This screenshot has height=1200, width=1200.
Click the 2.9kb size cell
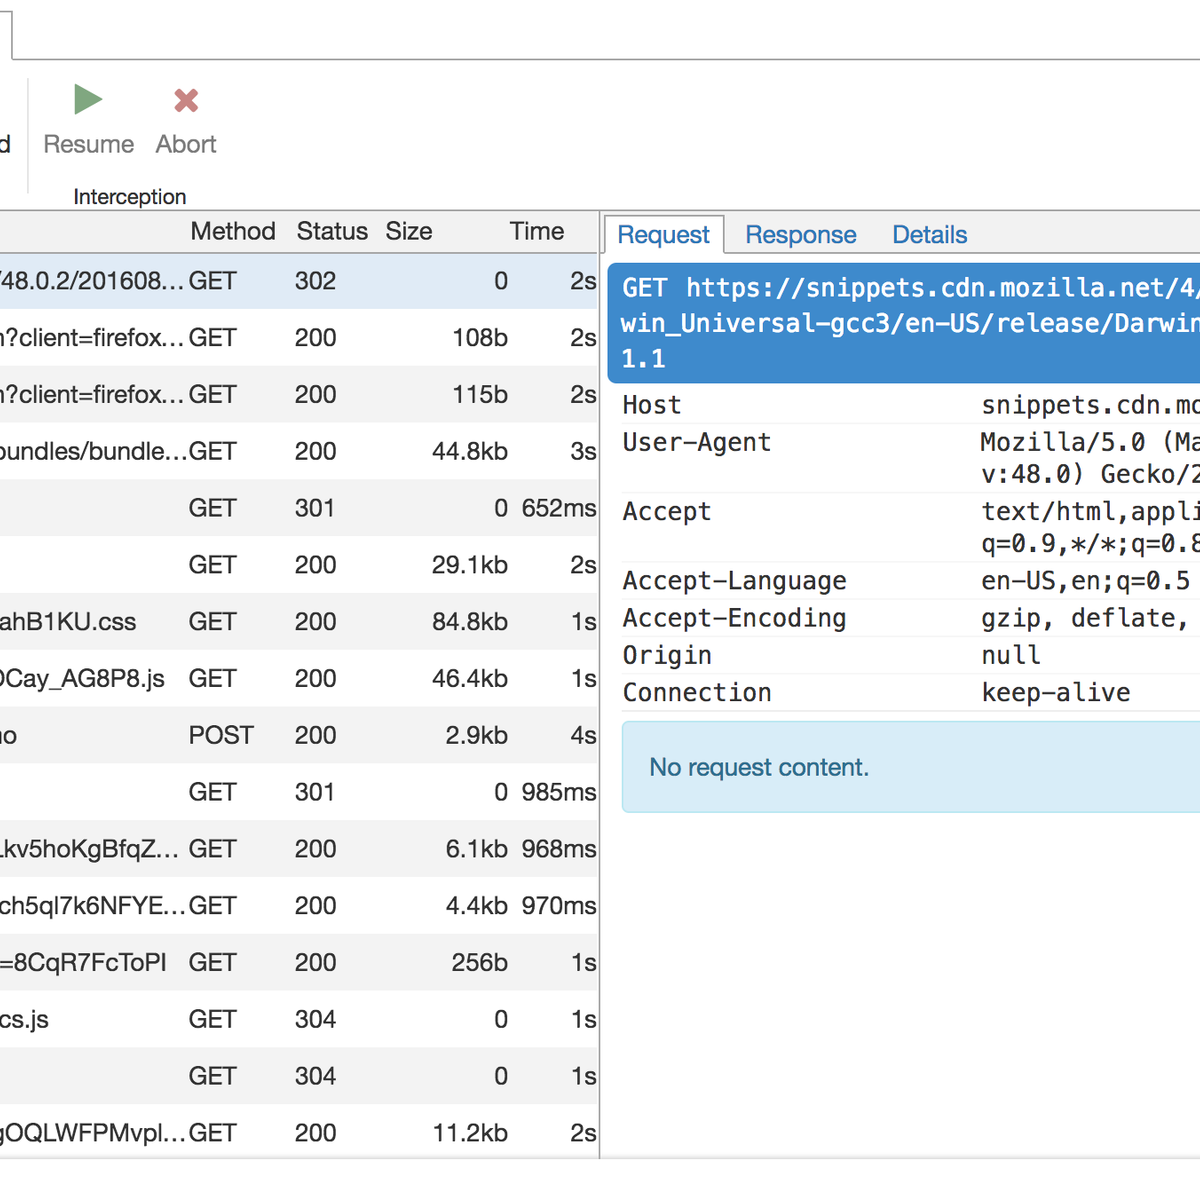[477, 735]
